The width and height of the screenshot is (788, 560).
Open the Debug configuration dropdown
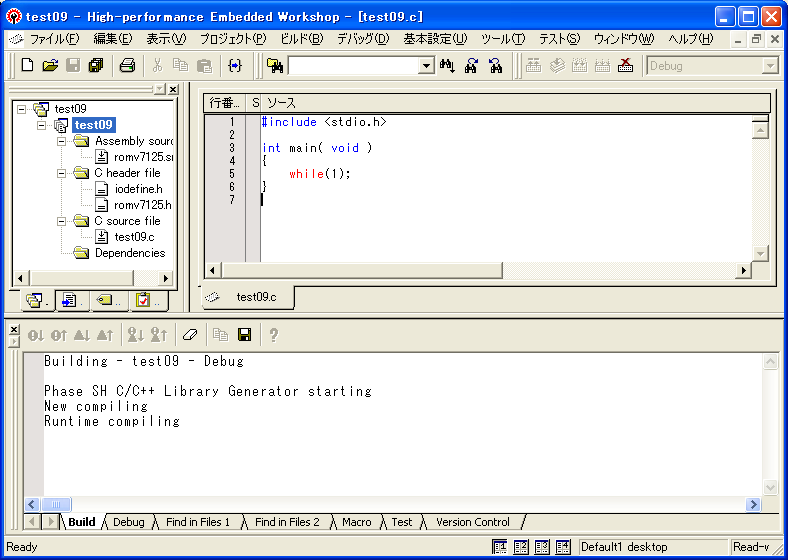[x=769, y=66]
